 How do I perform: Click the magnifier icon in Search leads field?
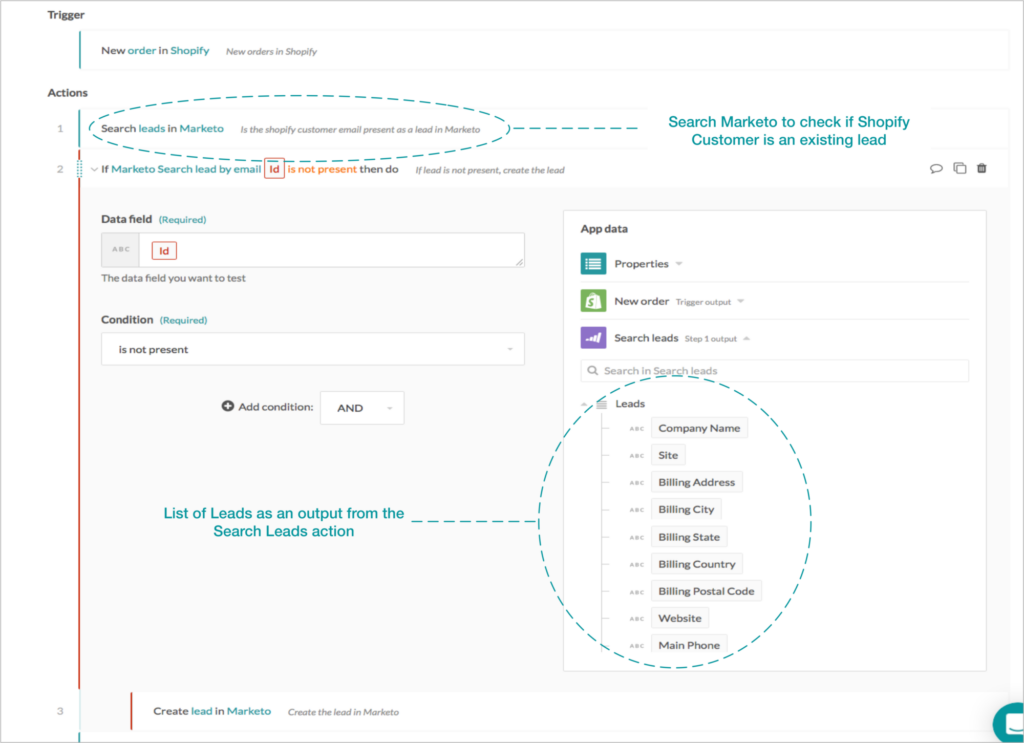[x=592, y=370]
